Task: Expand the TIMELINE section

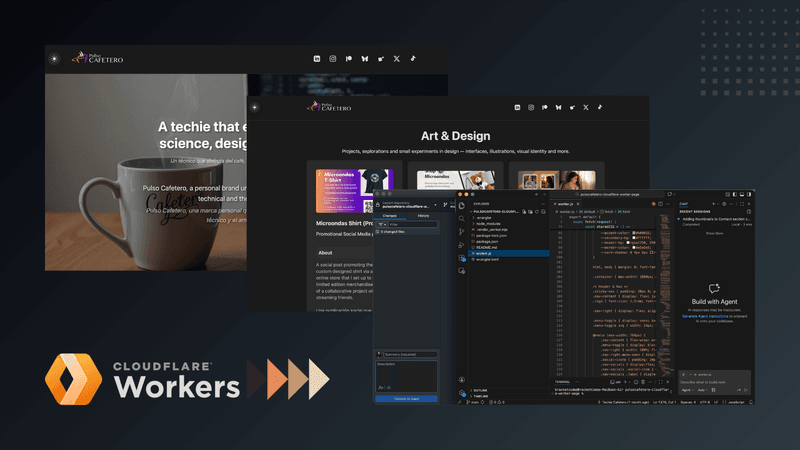Action: click(x=481, y=396)
